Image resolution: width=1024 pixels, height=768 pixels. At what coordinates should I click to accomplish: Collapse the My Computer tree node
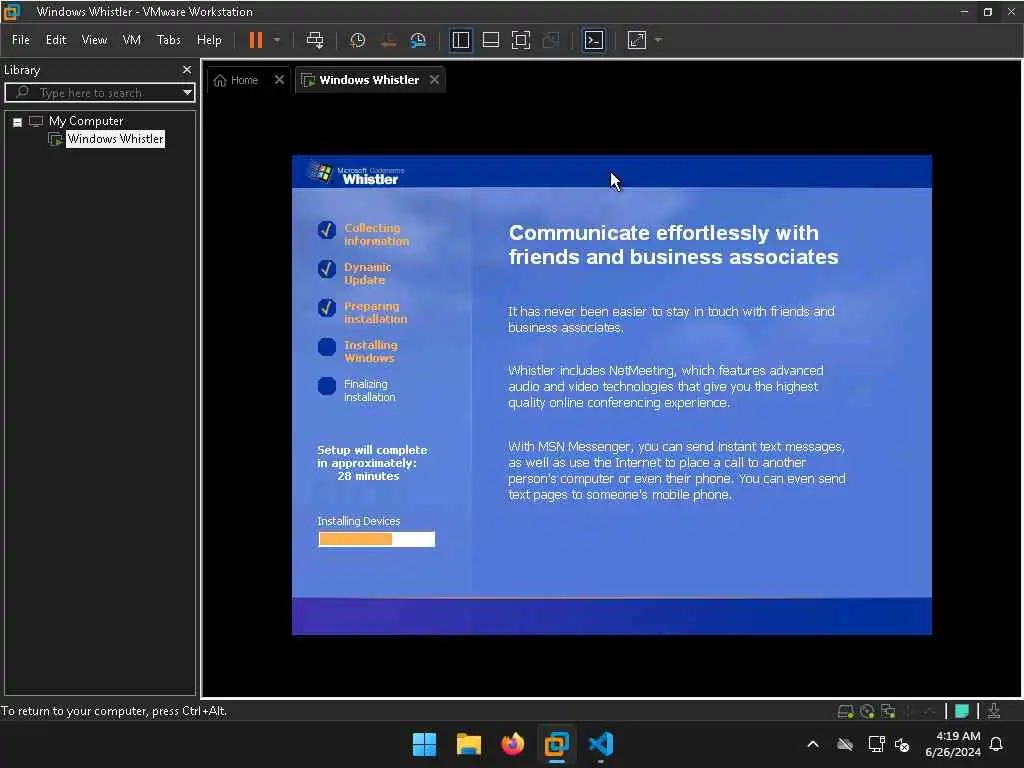point(18,121)
